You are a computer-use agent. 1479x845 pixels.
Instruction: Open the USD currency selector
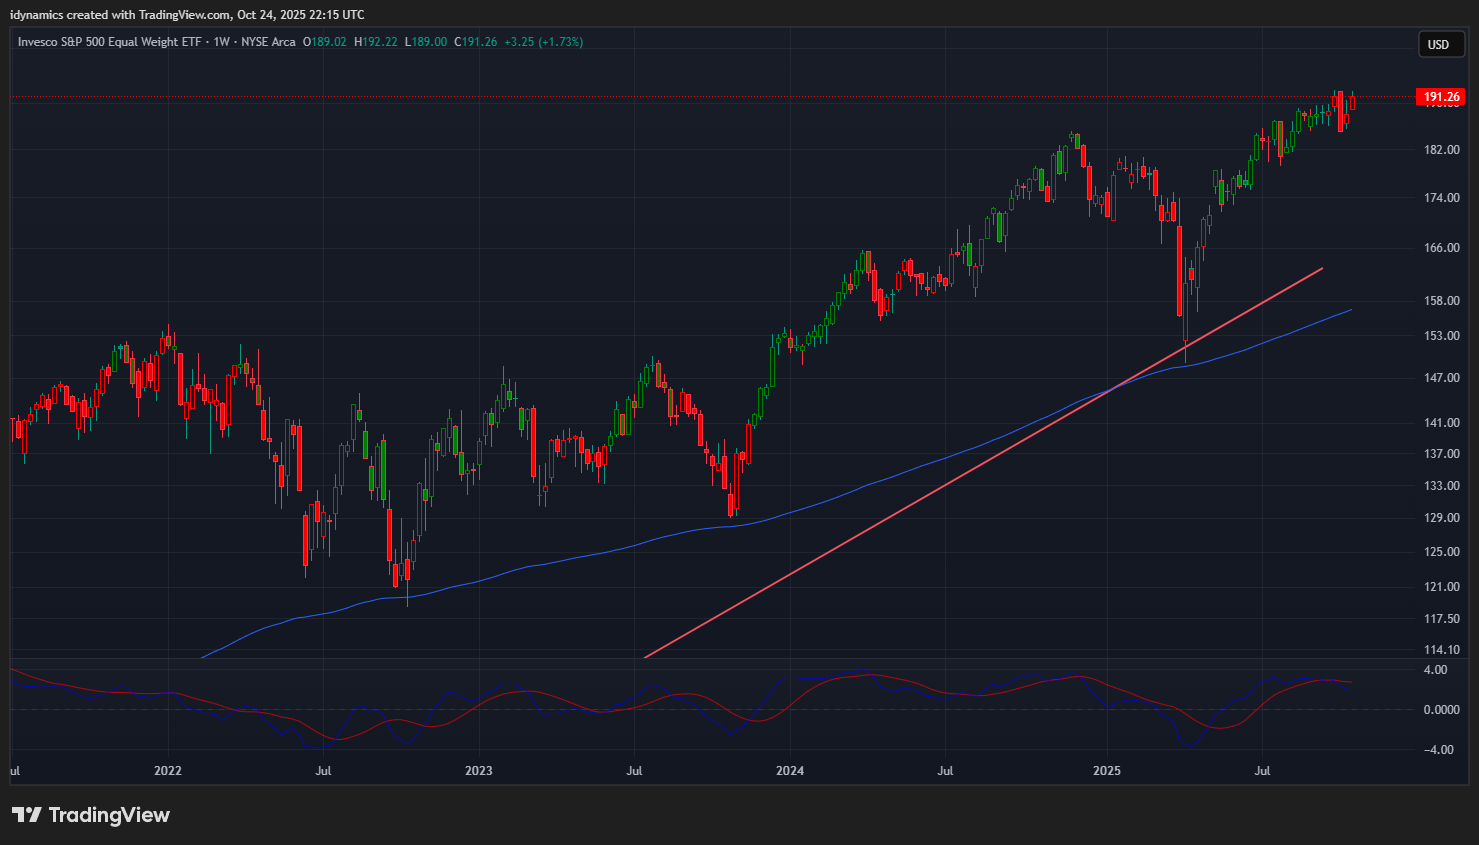click(1438, 44)
